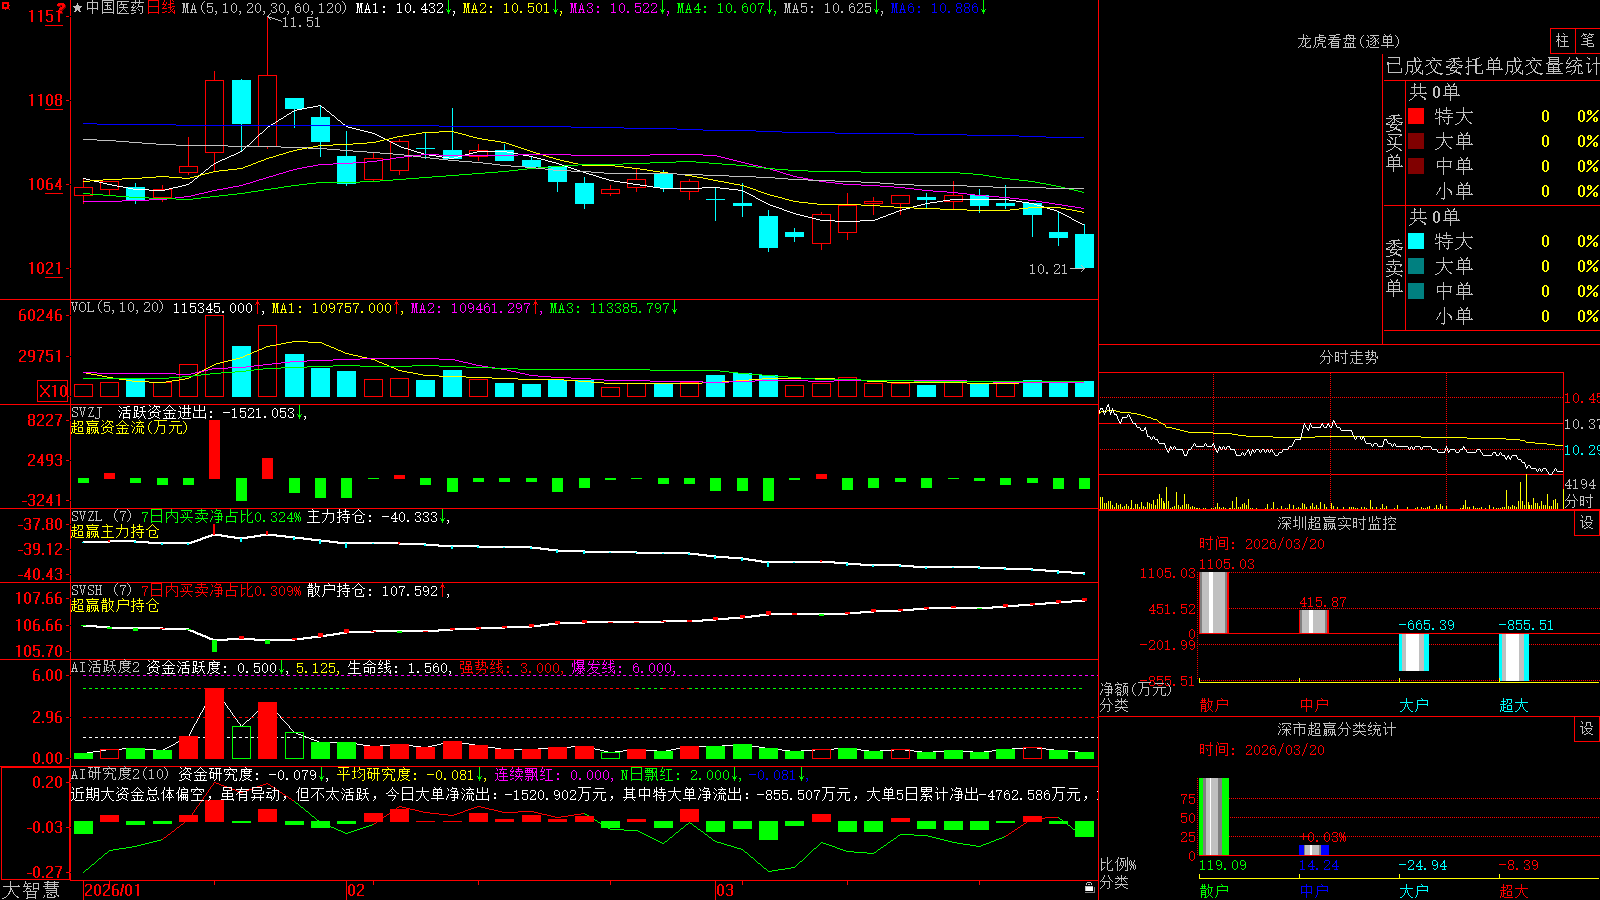Click the 03 month timeline marker
This screenshot has width=1600, height=900.
(x=725, y=890)
